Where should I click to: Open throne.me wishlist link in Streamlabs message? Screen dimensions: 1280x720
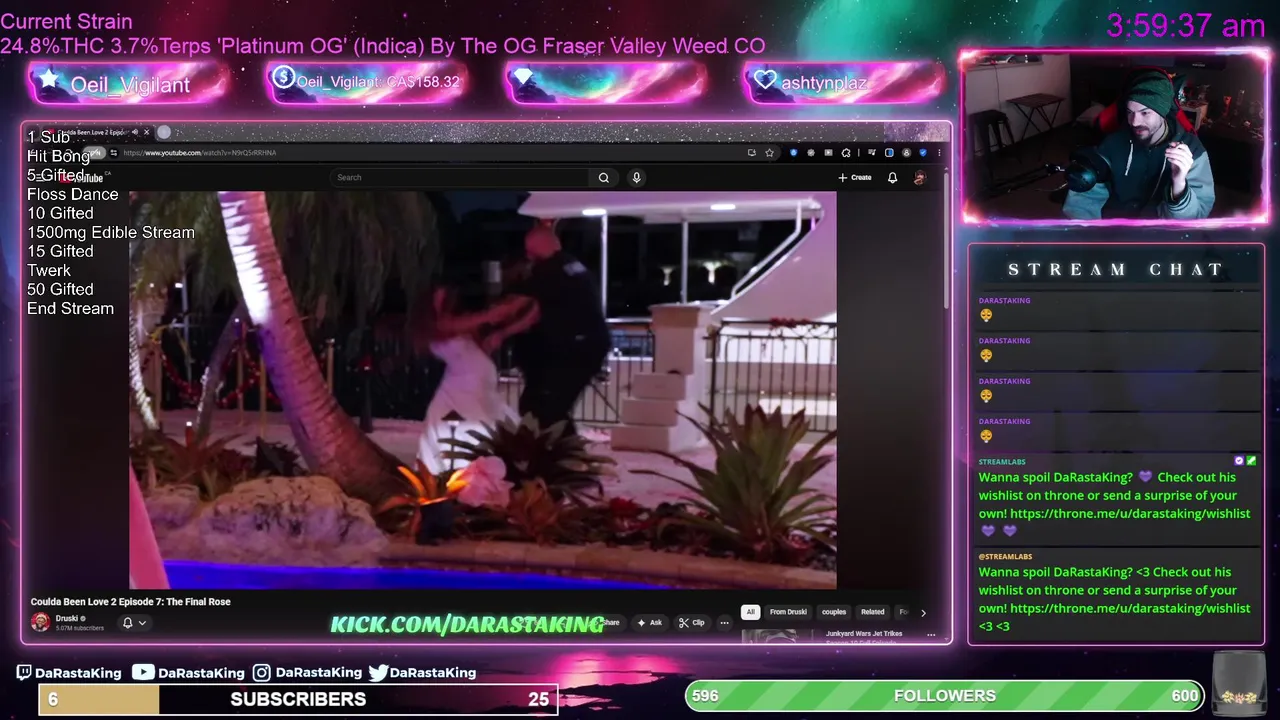point(1130,514)
